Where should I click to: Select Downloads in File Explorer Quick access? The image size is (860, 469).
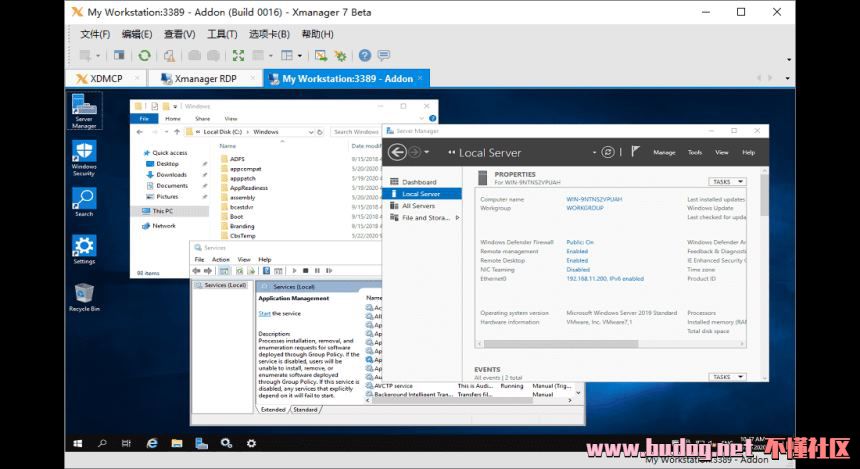[172, 175]
